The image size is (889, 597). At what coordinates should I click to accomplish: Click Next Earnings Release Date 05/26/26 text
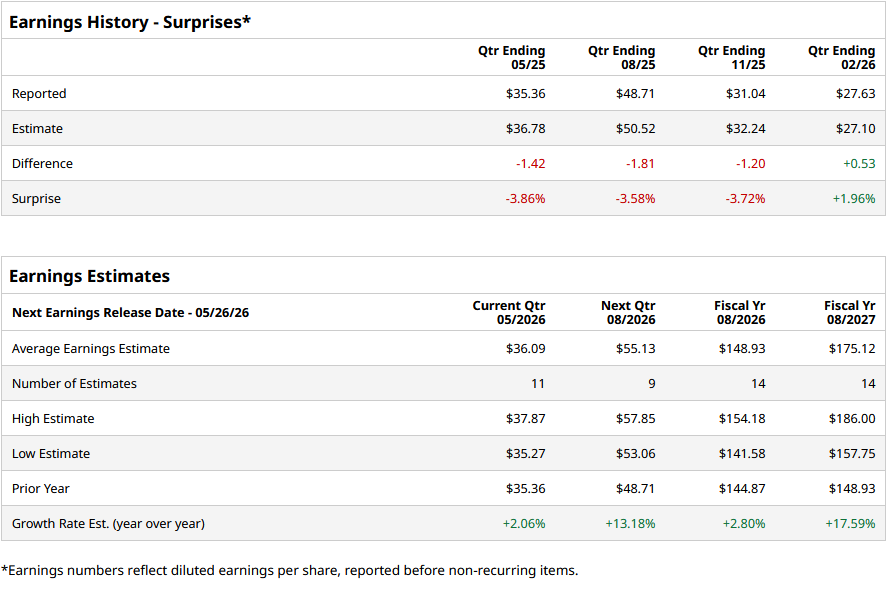pyautogui.click(x=130, y=313)
